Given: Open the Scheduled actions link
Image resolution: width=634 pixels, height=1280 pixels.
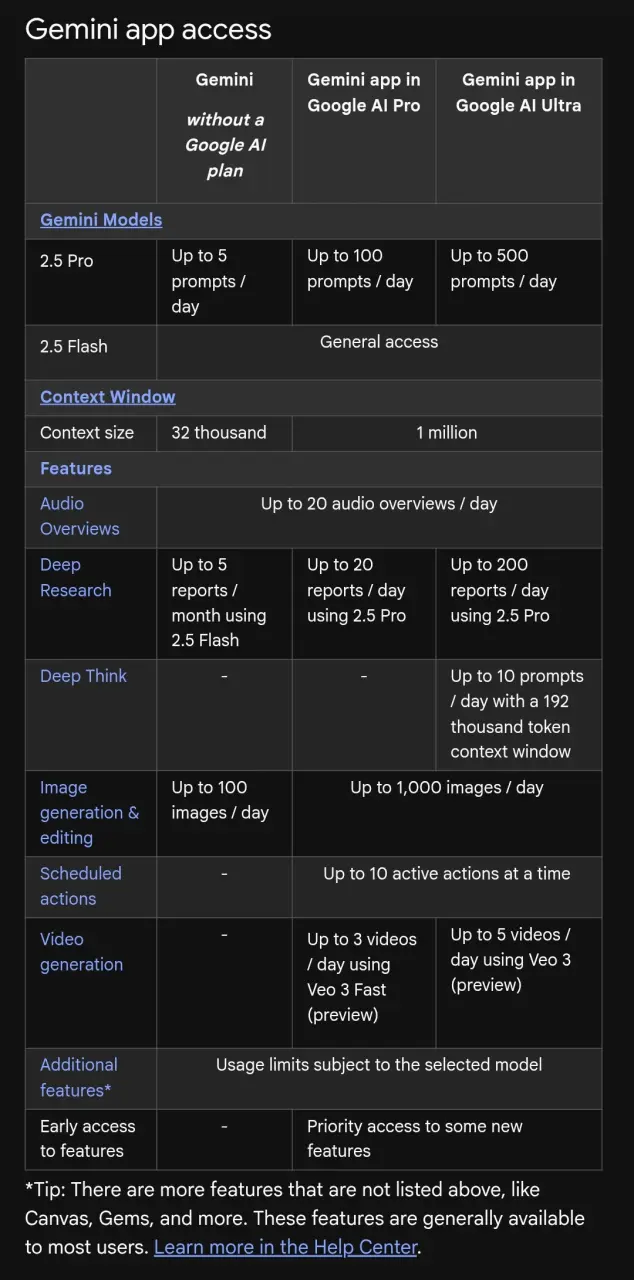Looking at the screenshot, I should [81, 886].
